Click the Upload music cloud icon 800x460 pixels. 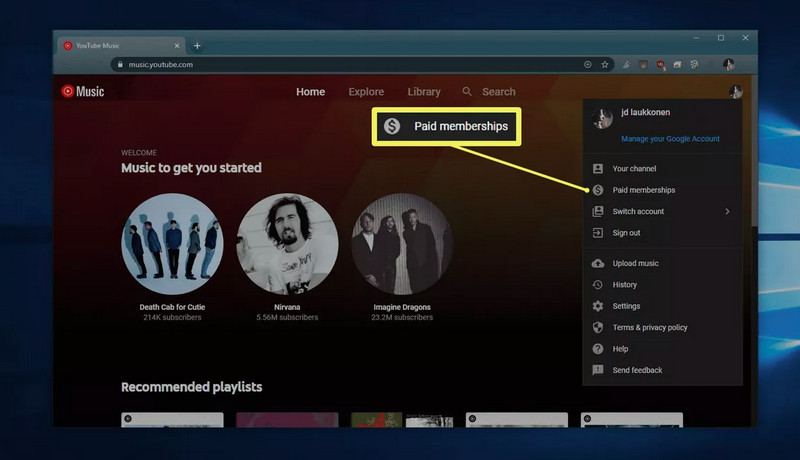(x=598, y=263)
